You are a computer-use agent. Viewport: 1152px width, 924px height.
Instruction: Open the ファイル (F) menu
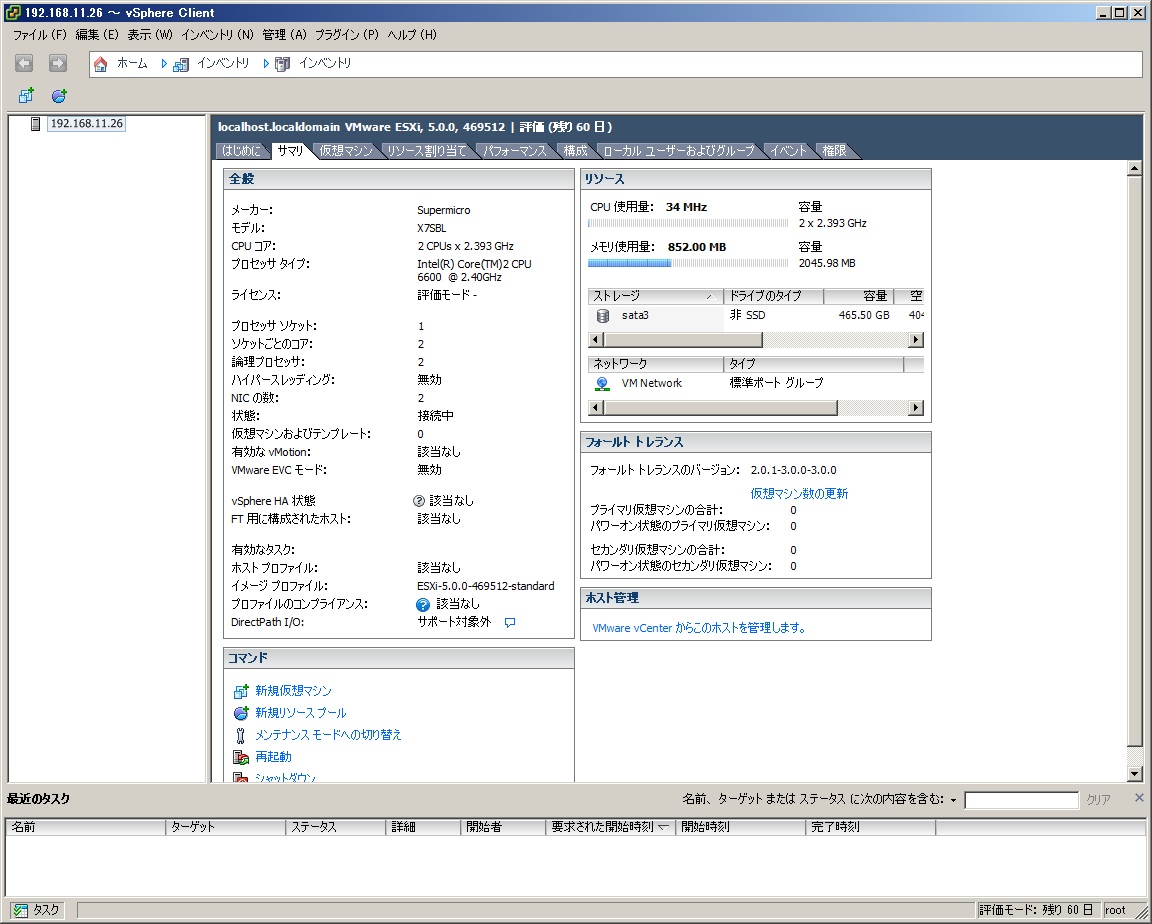coord(40,35)
